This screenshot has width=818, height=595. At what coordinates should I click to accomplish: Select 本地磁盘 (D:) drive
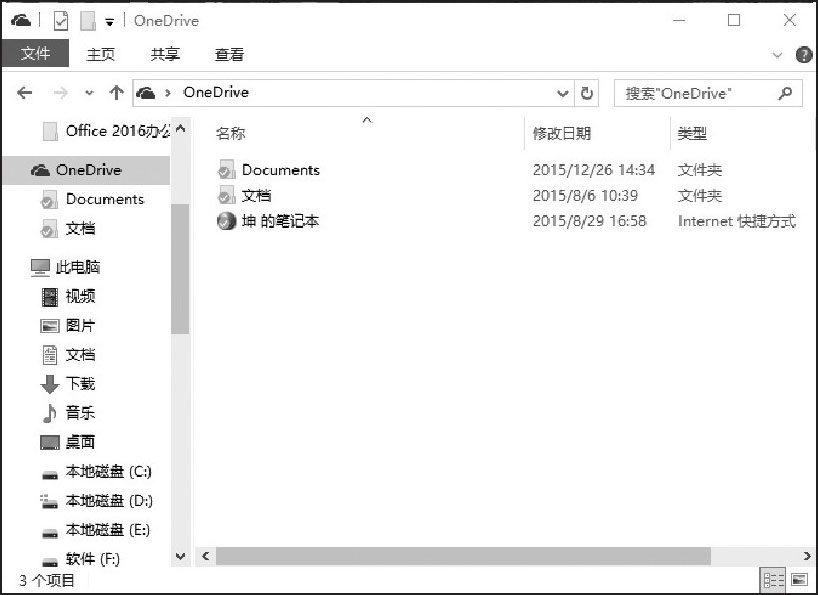coord(97,501)
